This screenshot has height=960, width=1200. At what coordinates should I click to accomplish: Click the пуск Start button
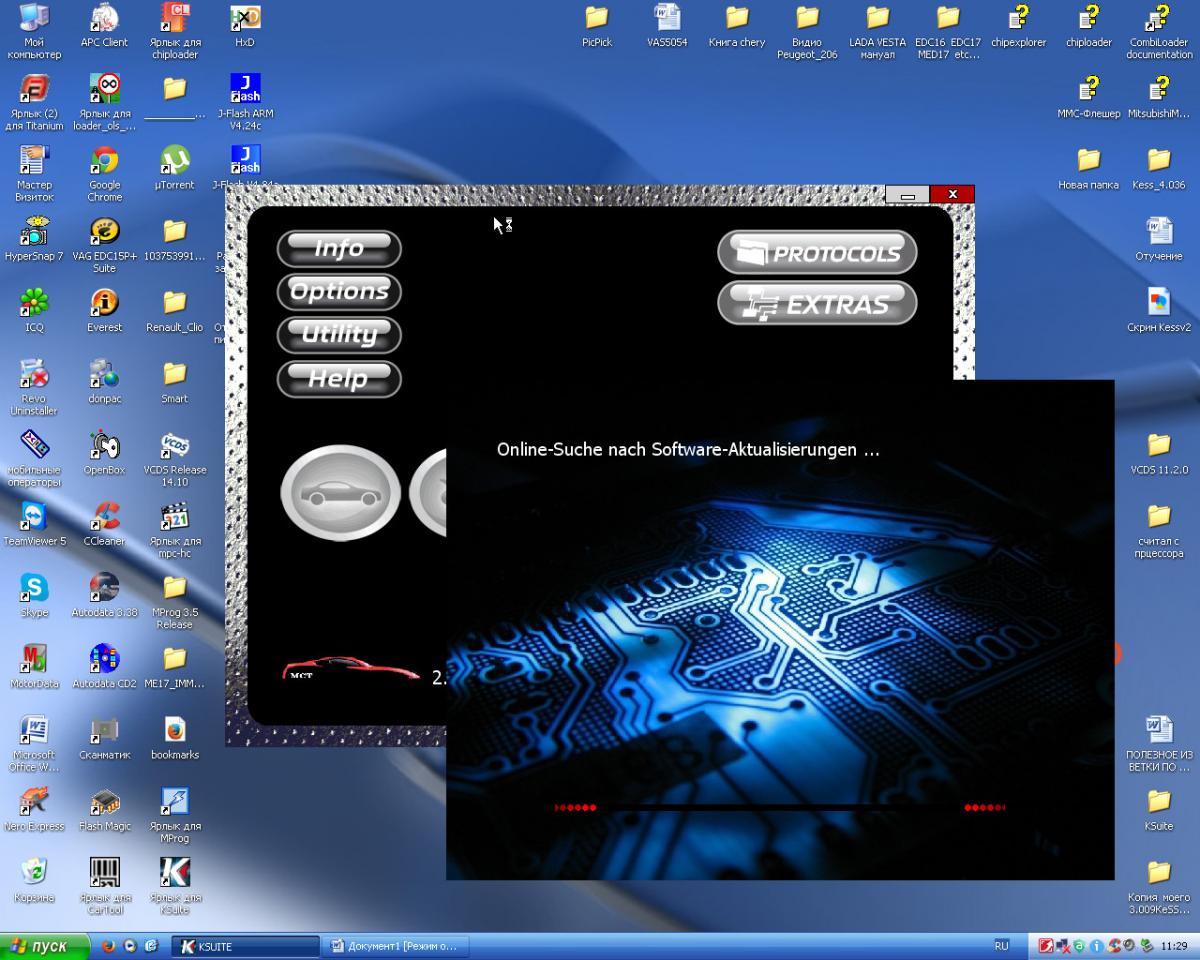(x=43, y=946)
